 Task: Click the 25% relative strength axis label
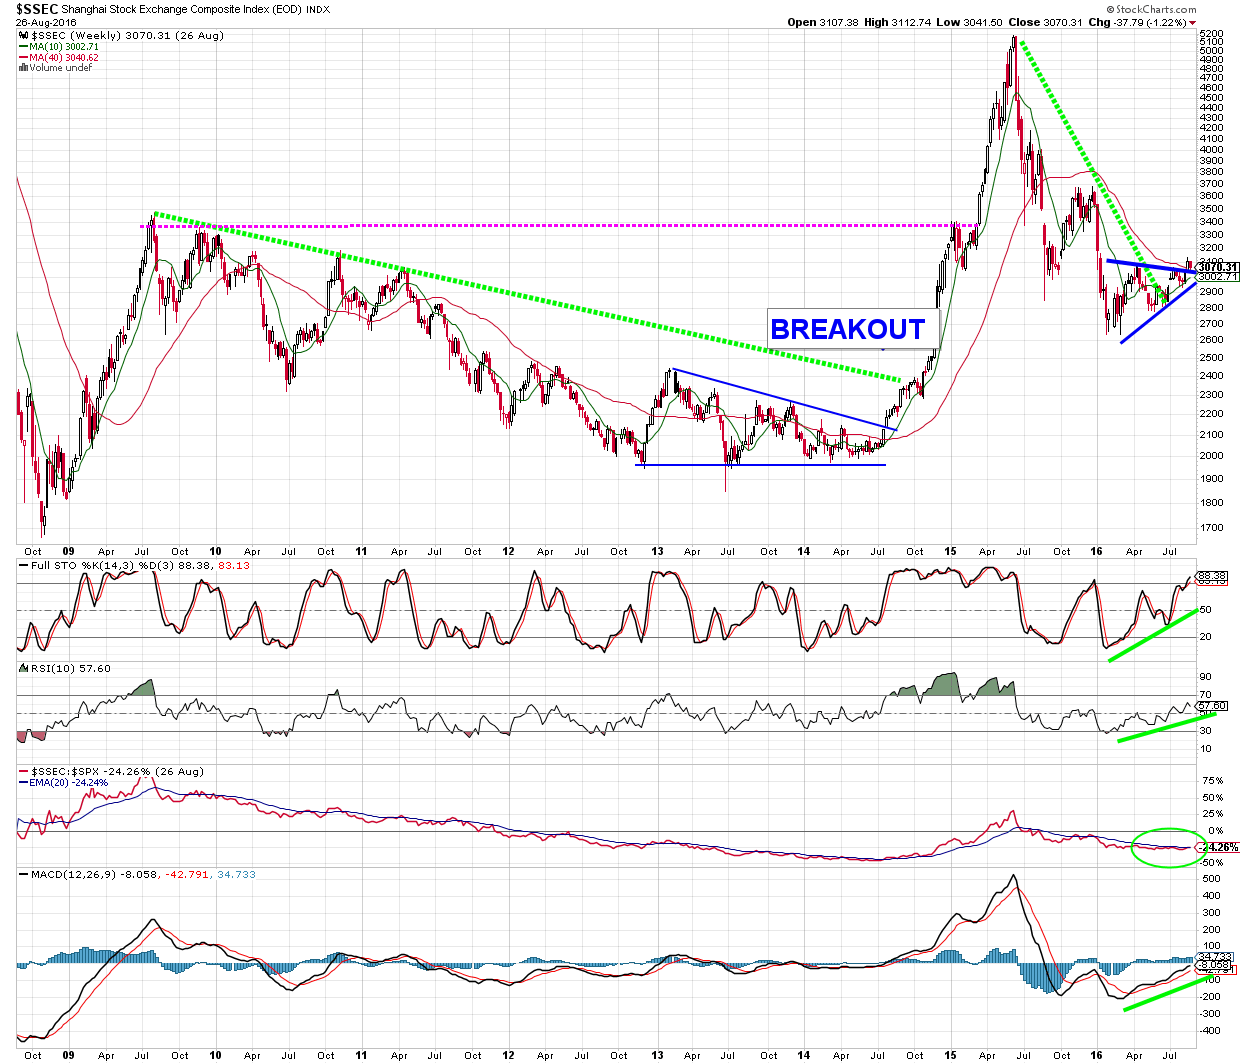pos(1212,814)
